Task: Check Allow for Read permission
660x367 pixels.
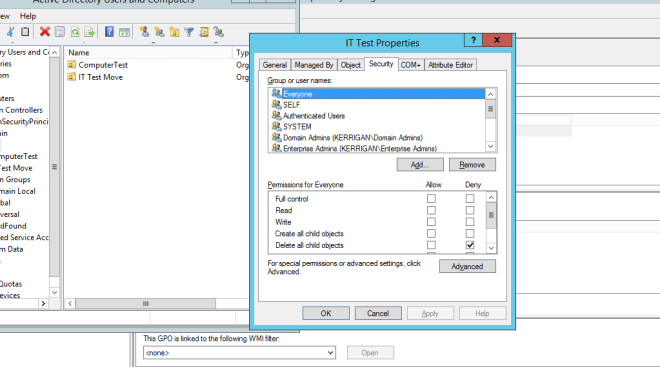Action: click(431, 210)
